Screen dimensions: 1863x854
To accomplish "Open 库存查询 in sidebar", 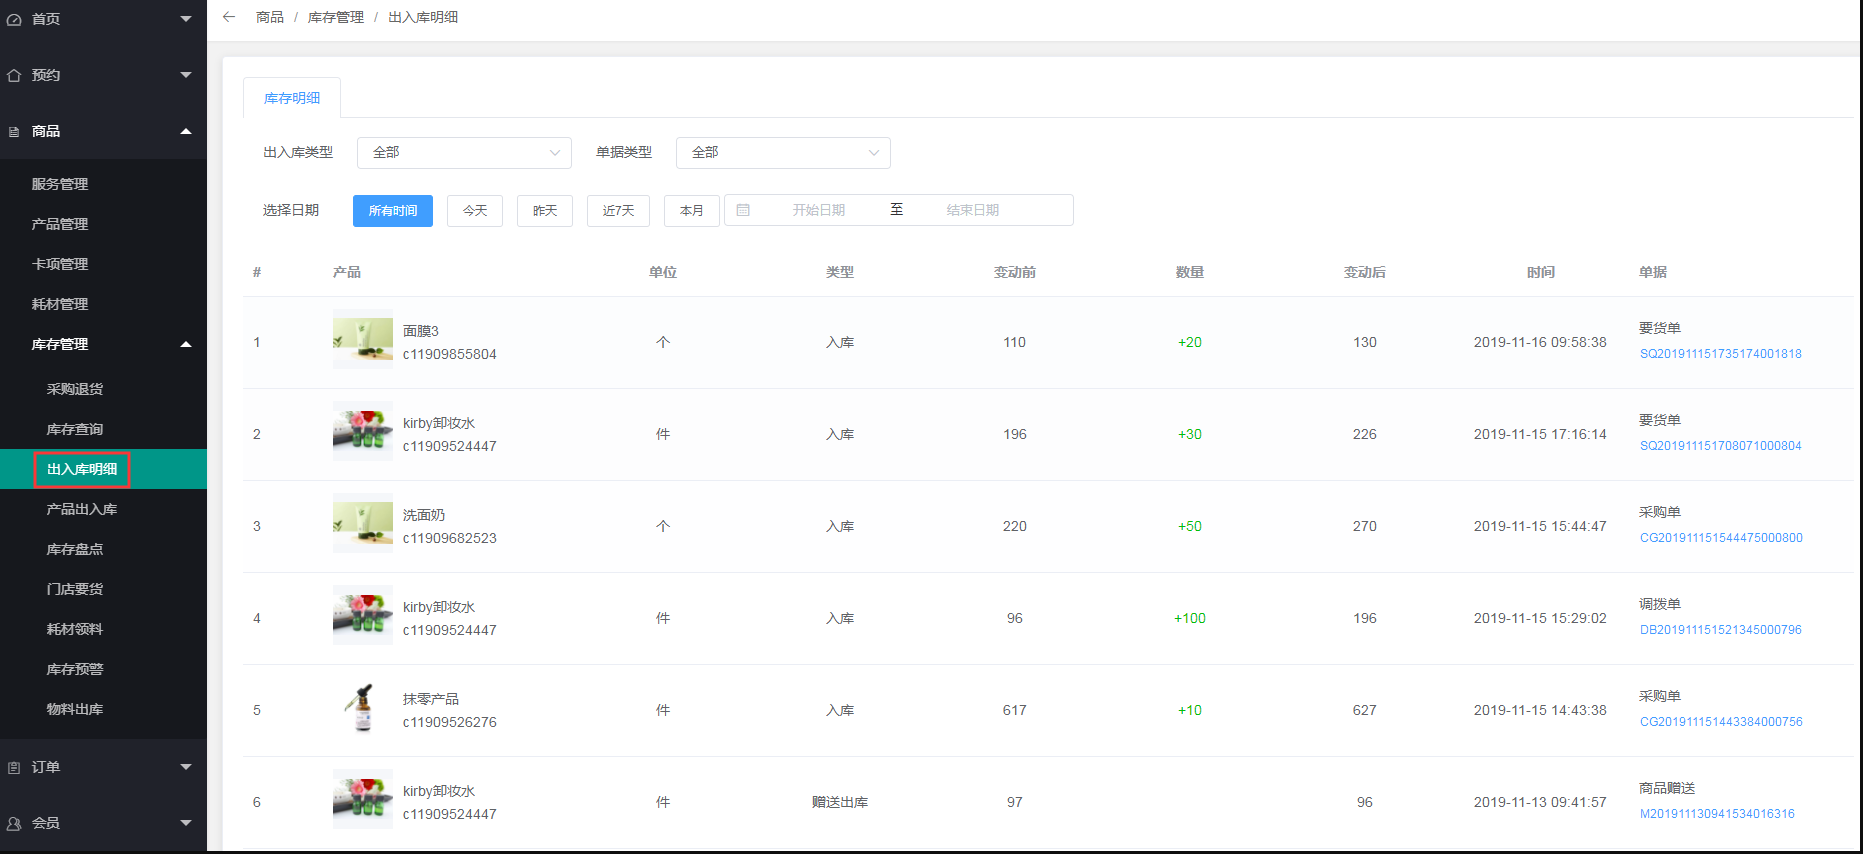I will (x=75, y=429).
